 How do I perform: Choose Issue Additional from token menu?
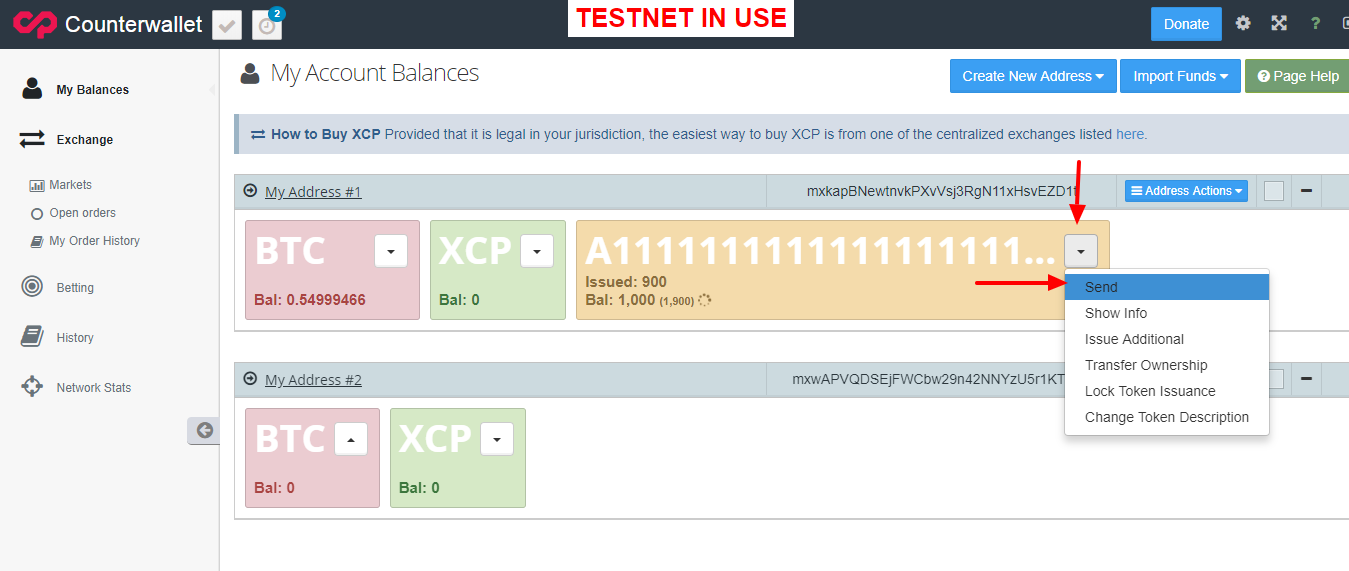click(x=1167, y=339)
